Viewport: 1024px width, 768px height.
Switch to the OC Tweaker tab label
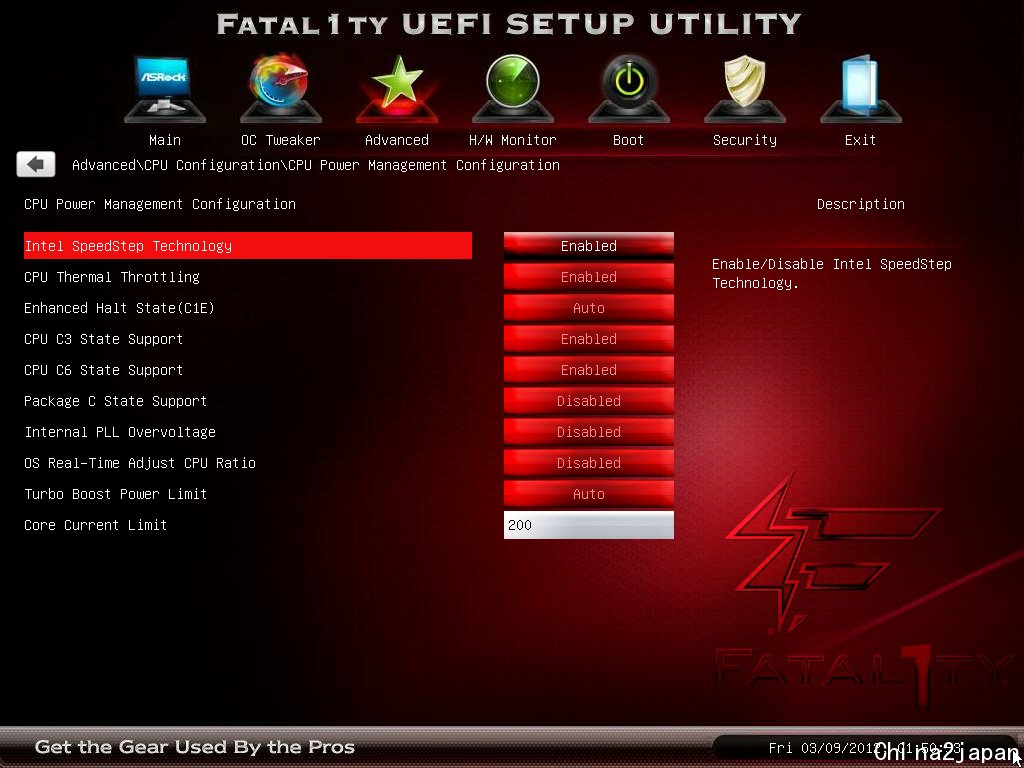281,140
